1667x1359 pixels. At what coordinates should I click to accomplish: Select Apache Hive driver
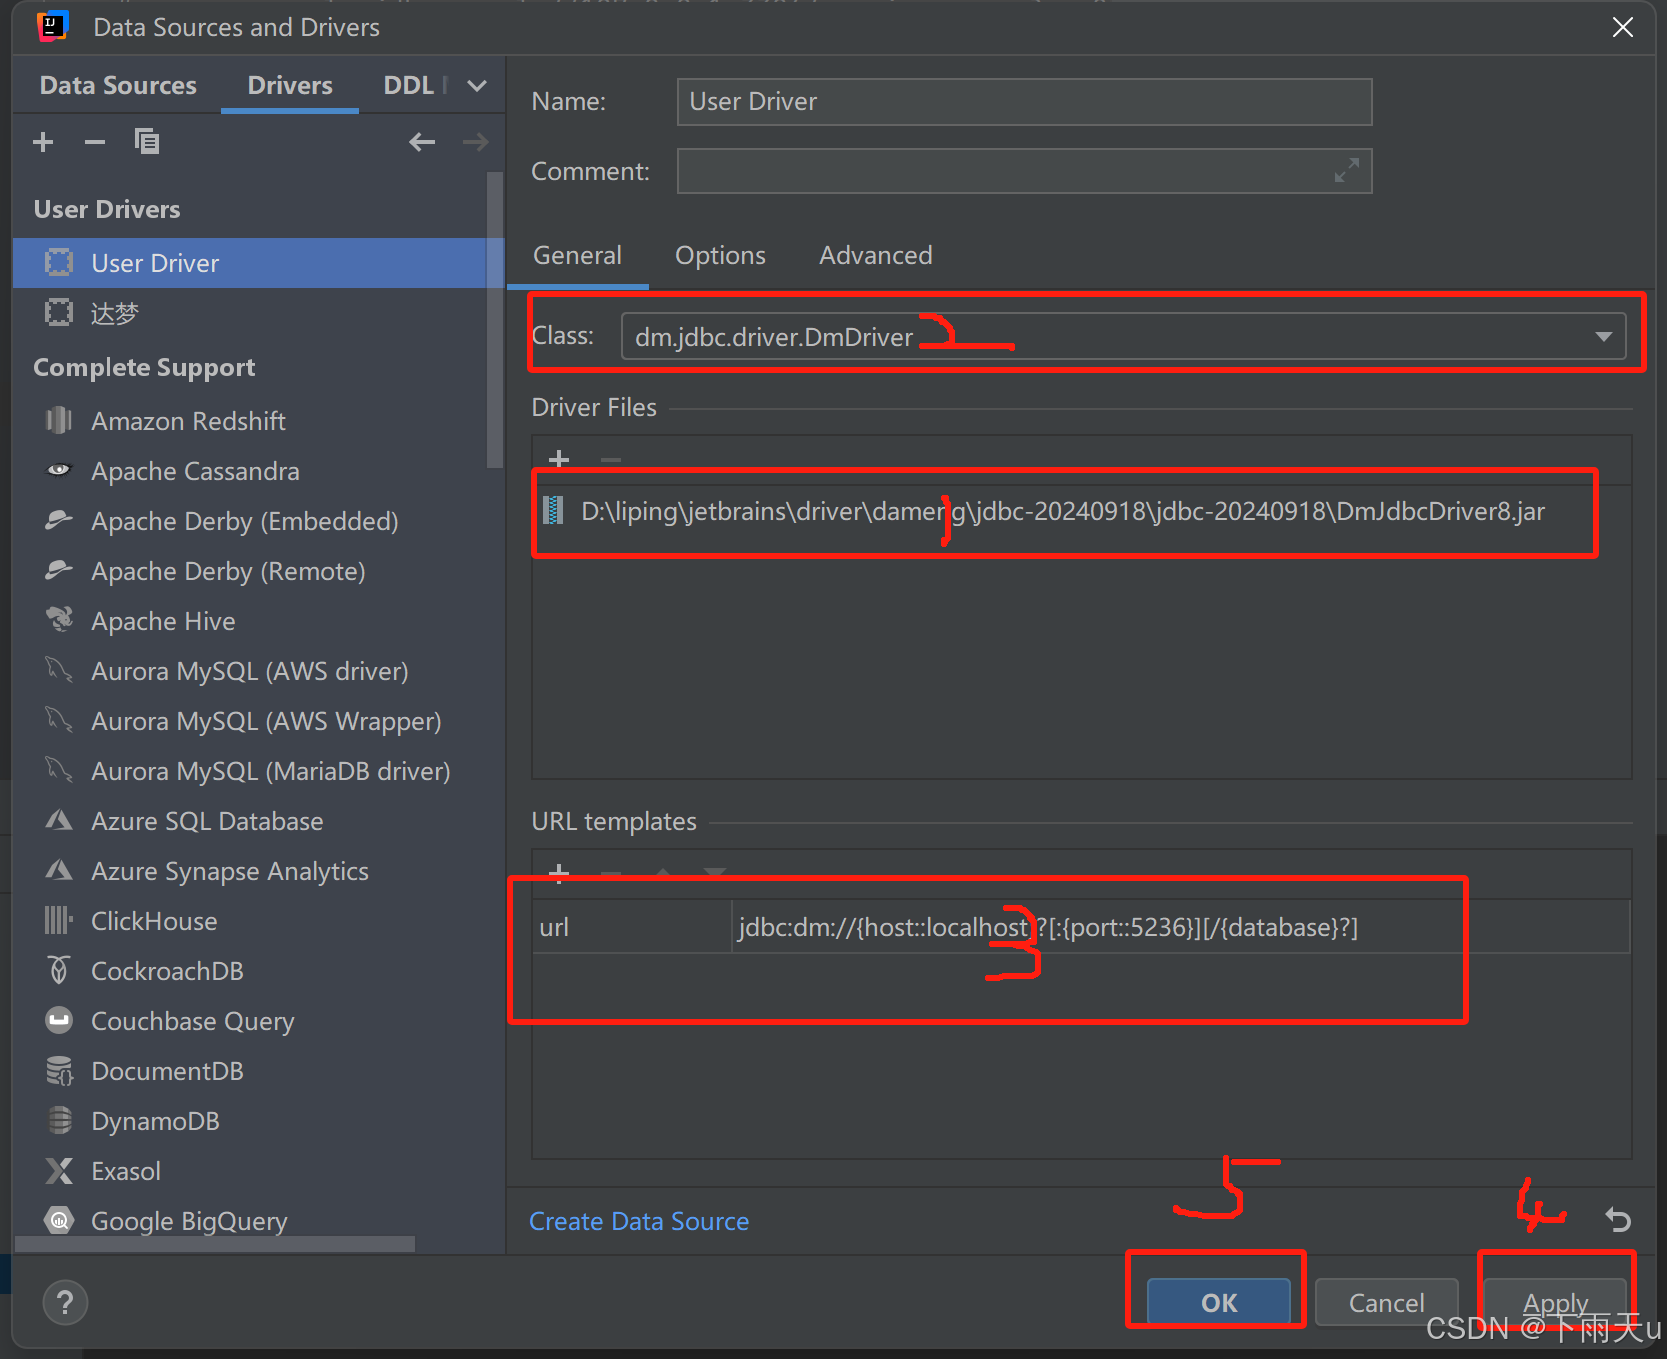pos(250,620)
